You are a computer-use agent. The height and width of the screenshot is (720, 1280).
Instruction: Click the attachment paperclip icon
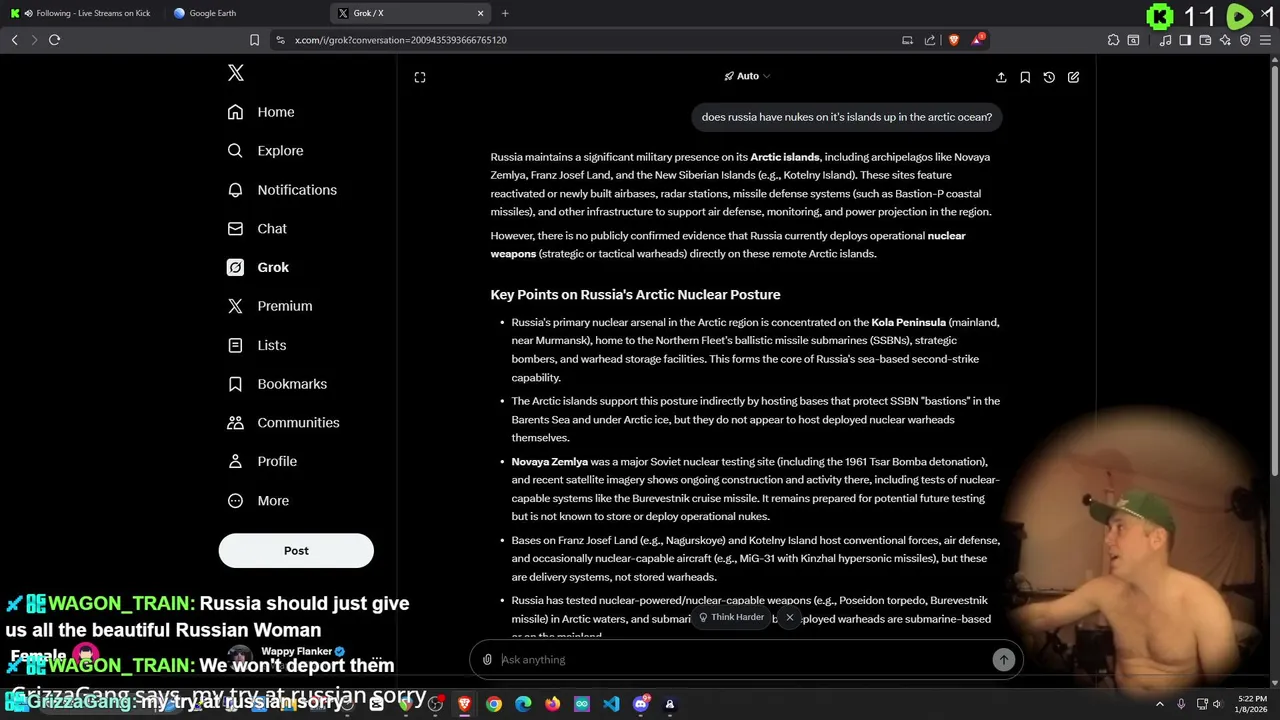[487, 660]
